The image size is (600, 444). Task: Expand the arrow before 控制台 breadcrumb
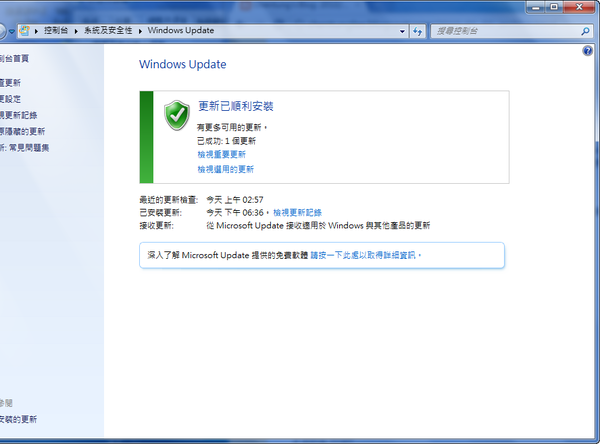tap(36, 31)
